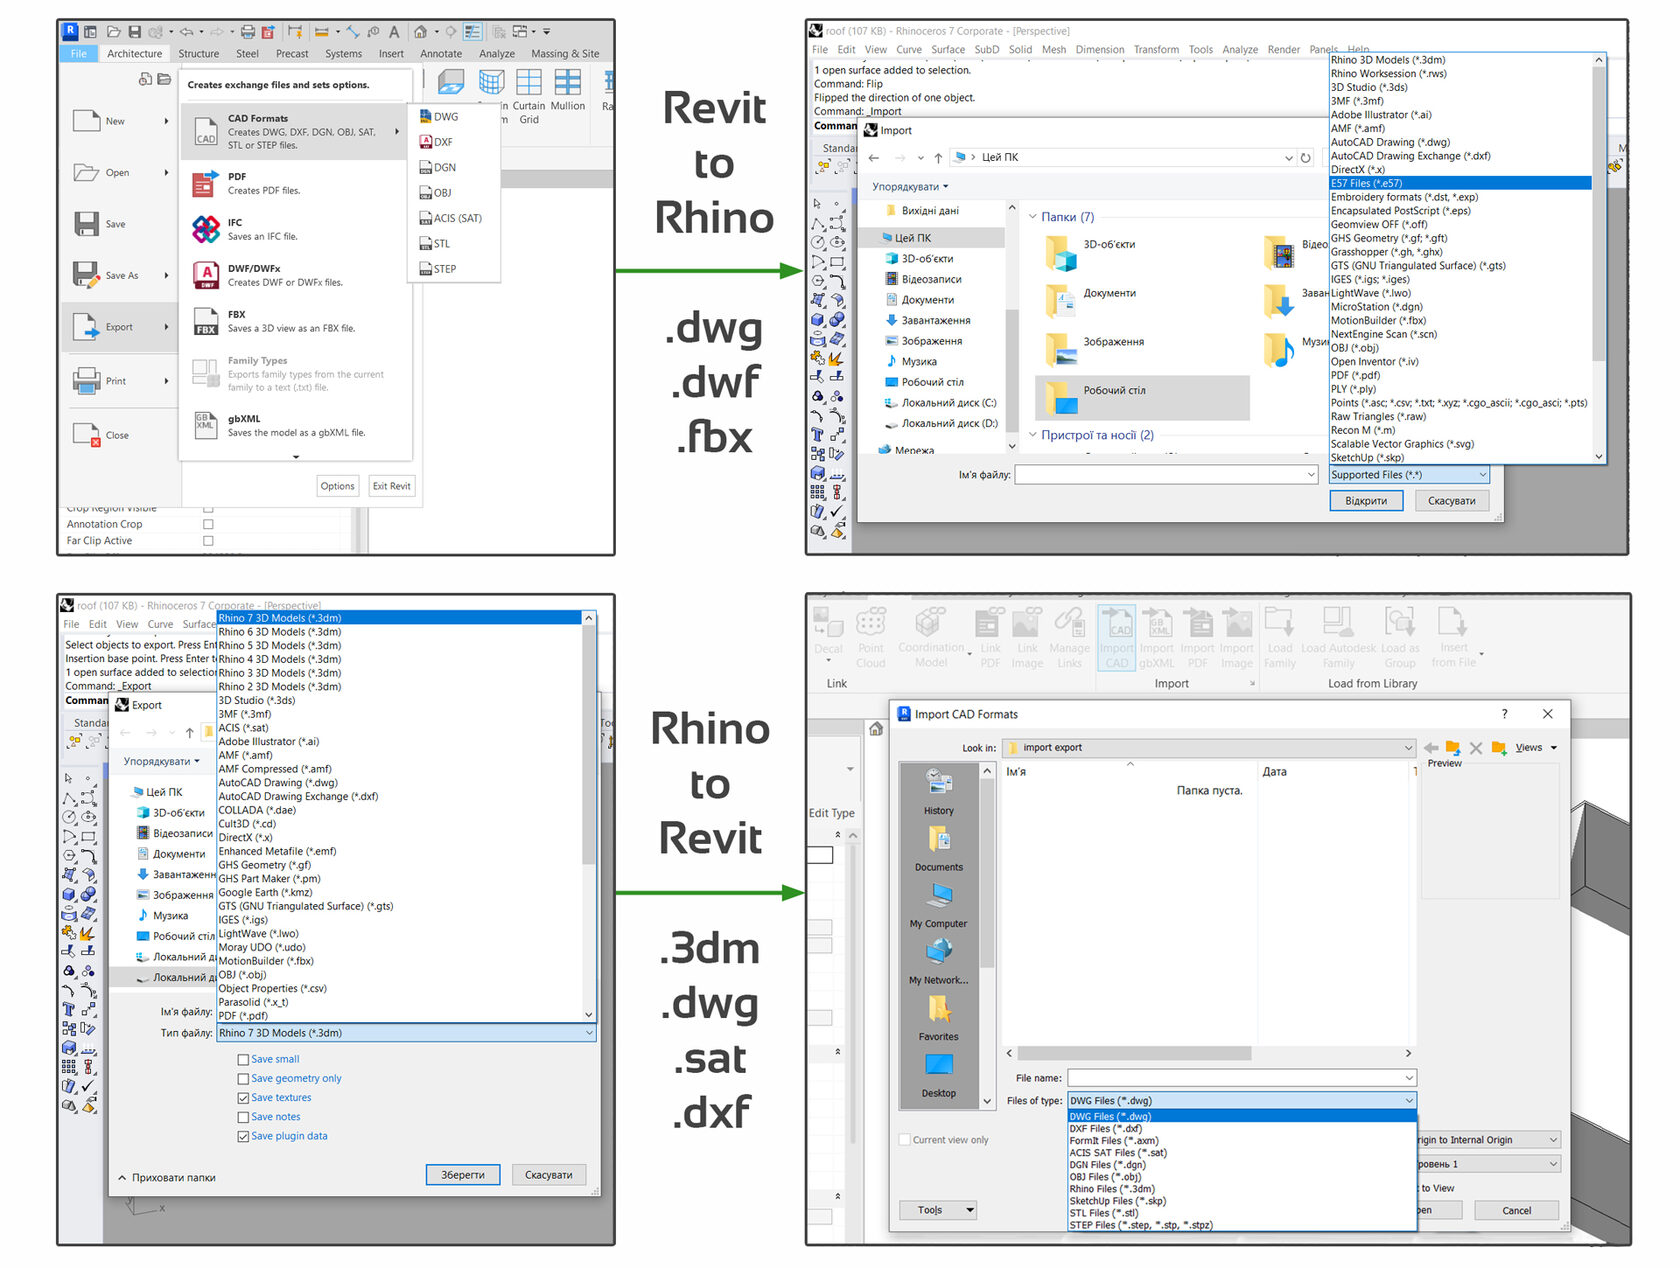Image resolution: width=1680 pixels, height=1268 pixels.
Task: Select Rhino Files (*.3dm) in file type list
Action: pos(1112,1189)
